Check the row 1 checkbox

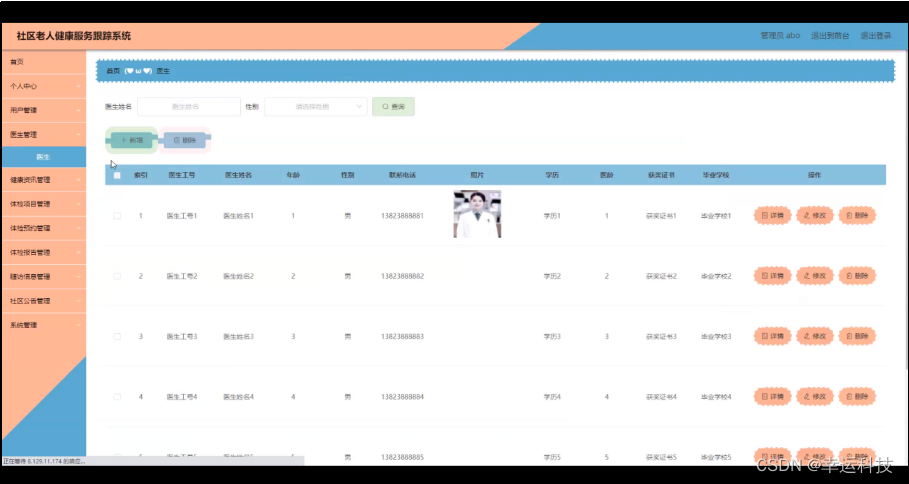[x=117, y=216]
